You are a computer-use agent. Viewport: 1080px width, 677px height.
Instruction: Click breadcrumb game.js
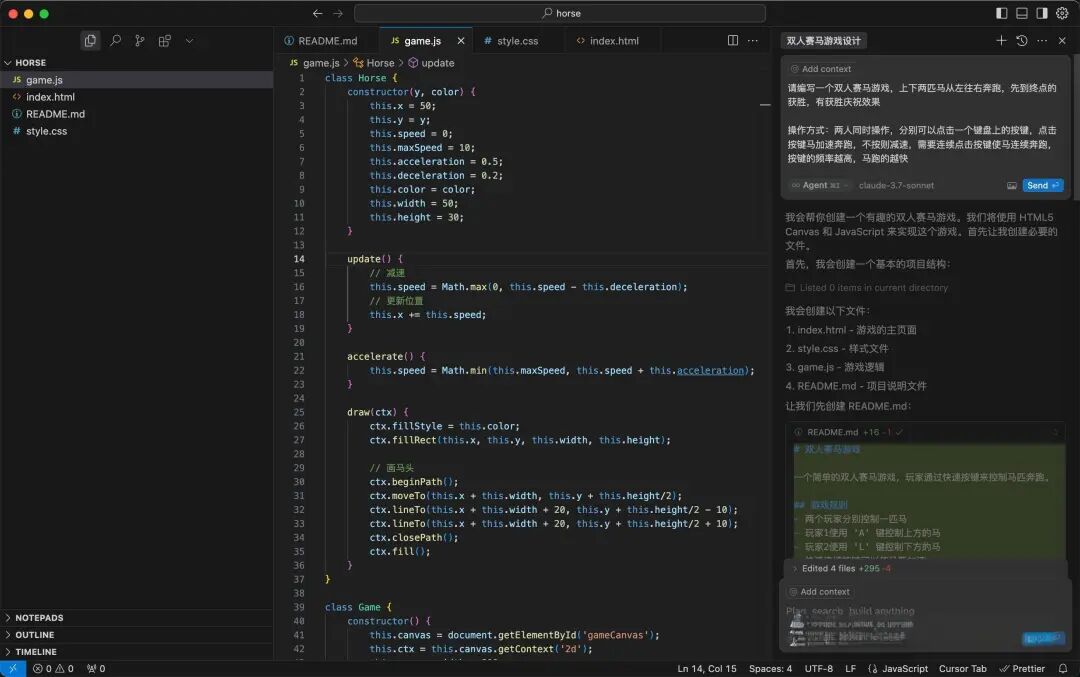315,63
